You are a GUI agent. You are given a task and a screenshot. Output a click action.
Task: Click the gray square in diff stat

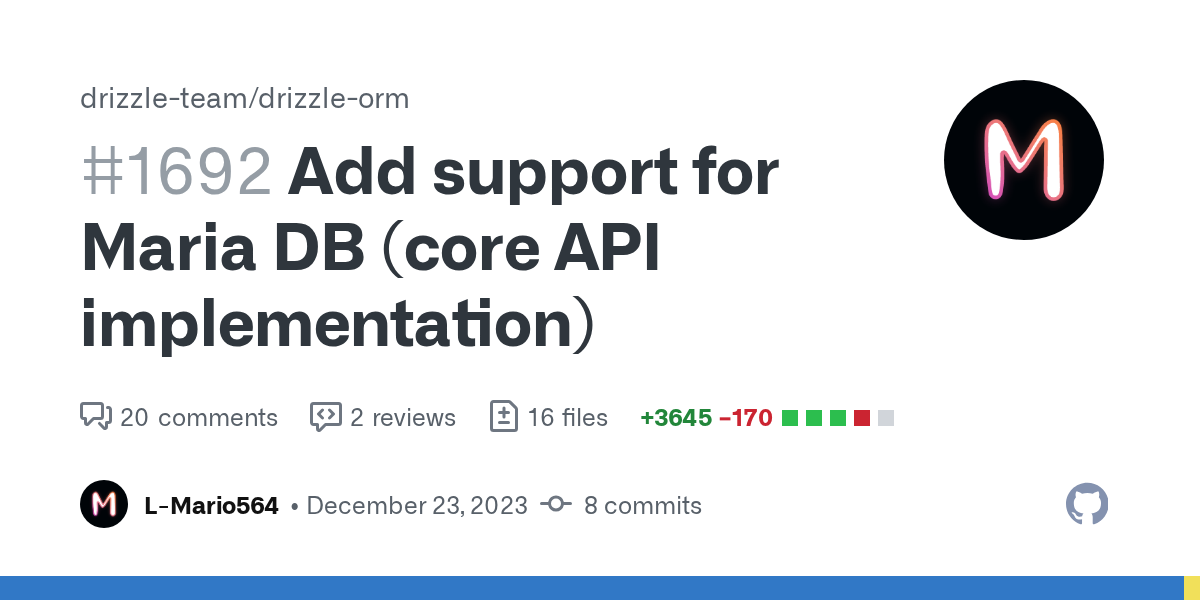[886, 418]
